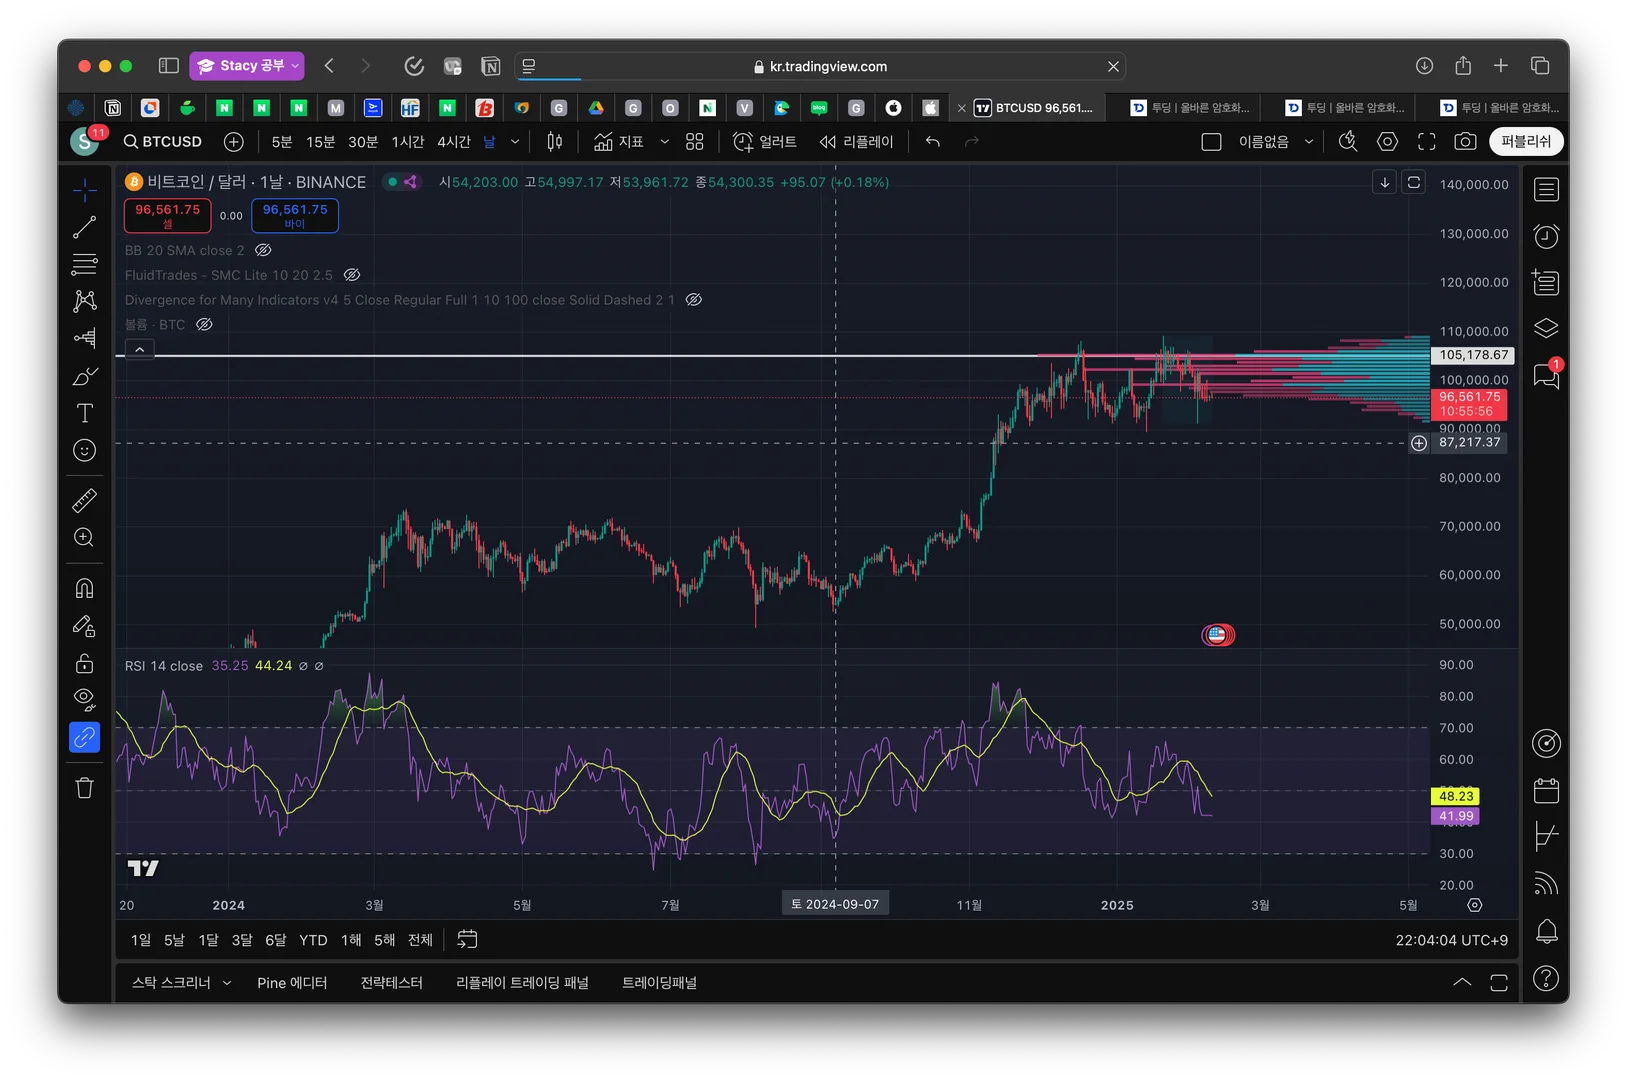Collapse the indicator legend with chevron
Screen dimensions: 1627x1080
point(140,349)
